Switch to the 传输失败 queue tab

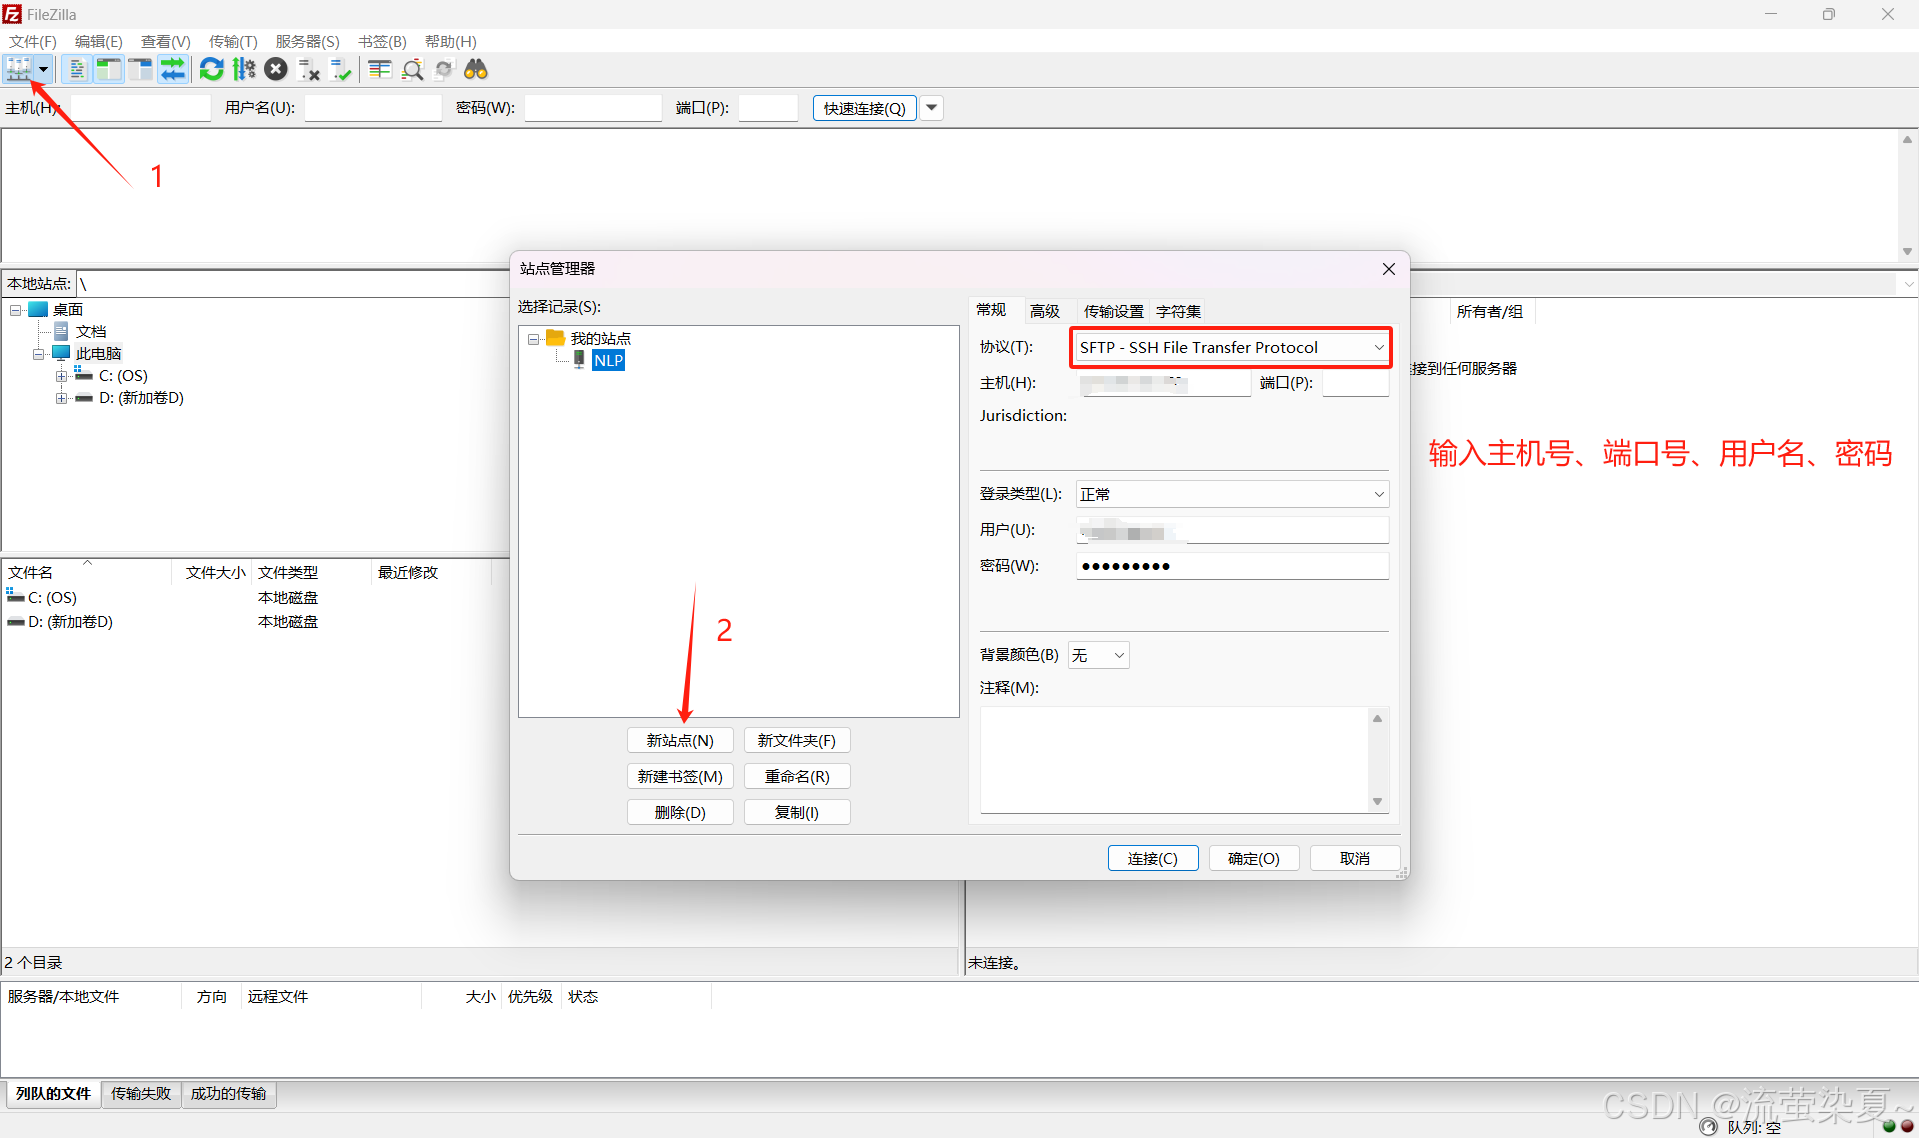pos(141,1094)
